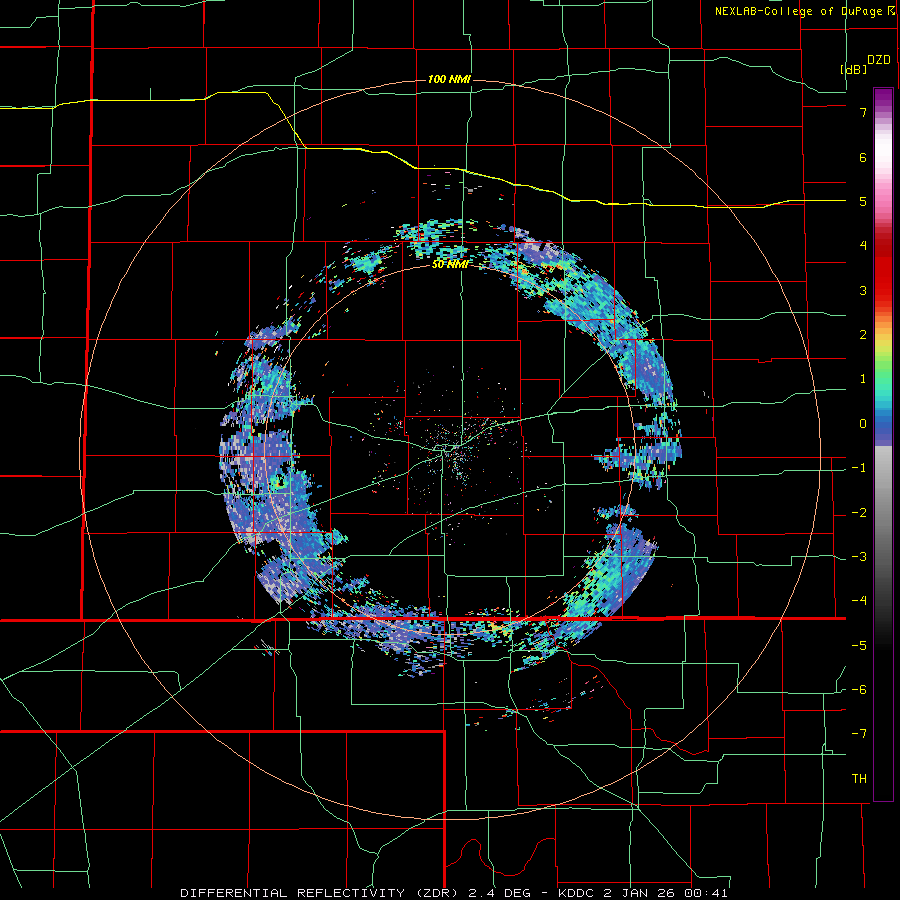Click the DZD product label
This screenshot has height=900, width=900.
tap(879, 60)
